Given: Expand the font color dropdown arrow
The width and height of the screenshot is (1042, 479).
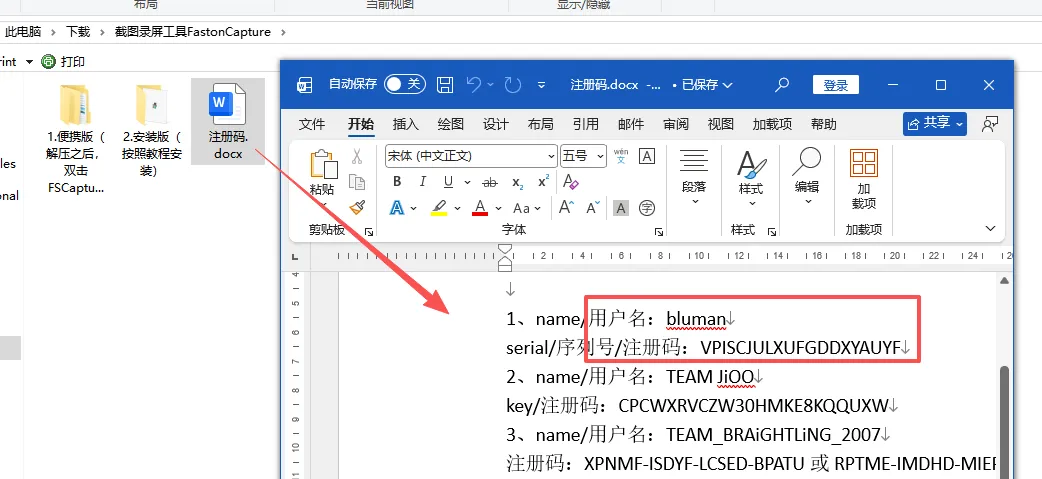Looking at the screenshot, I should (x=498, y=209).
